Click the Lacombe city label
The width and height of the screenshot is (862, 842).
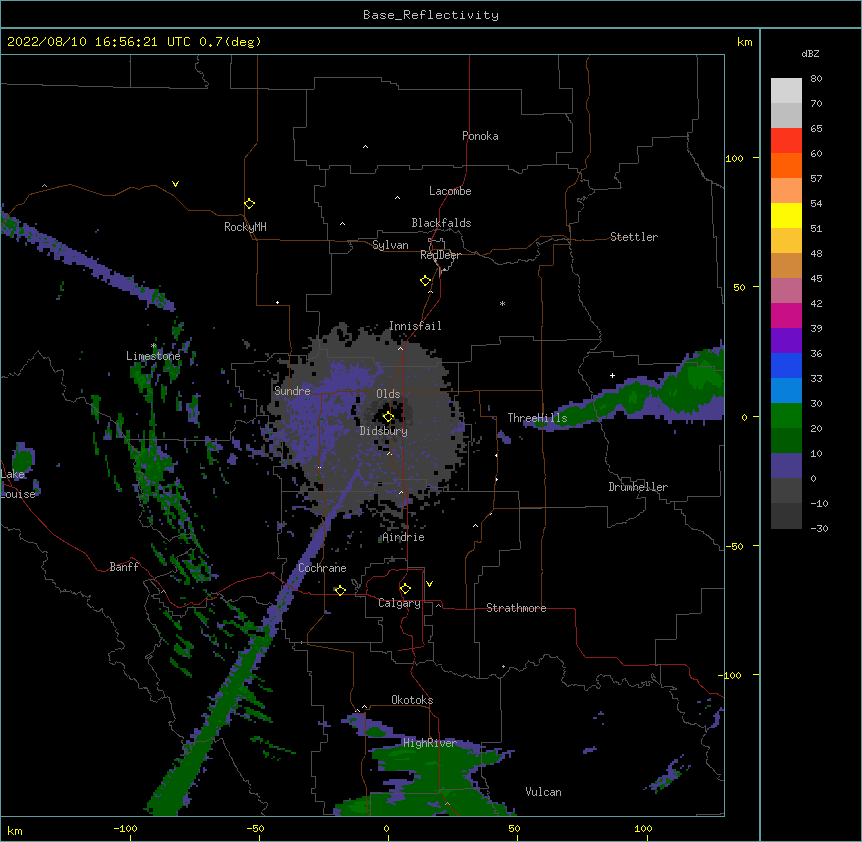(450, 191)
